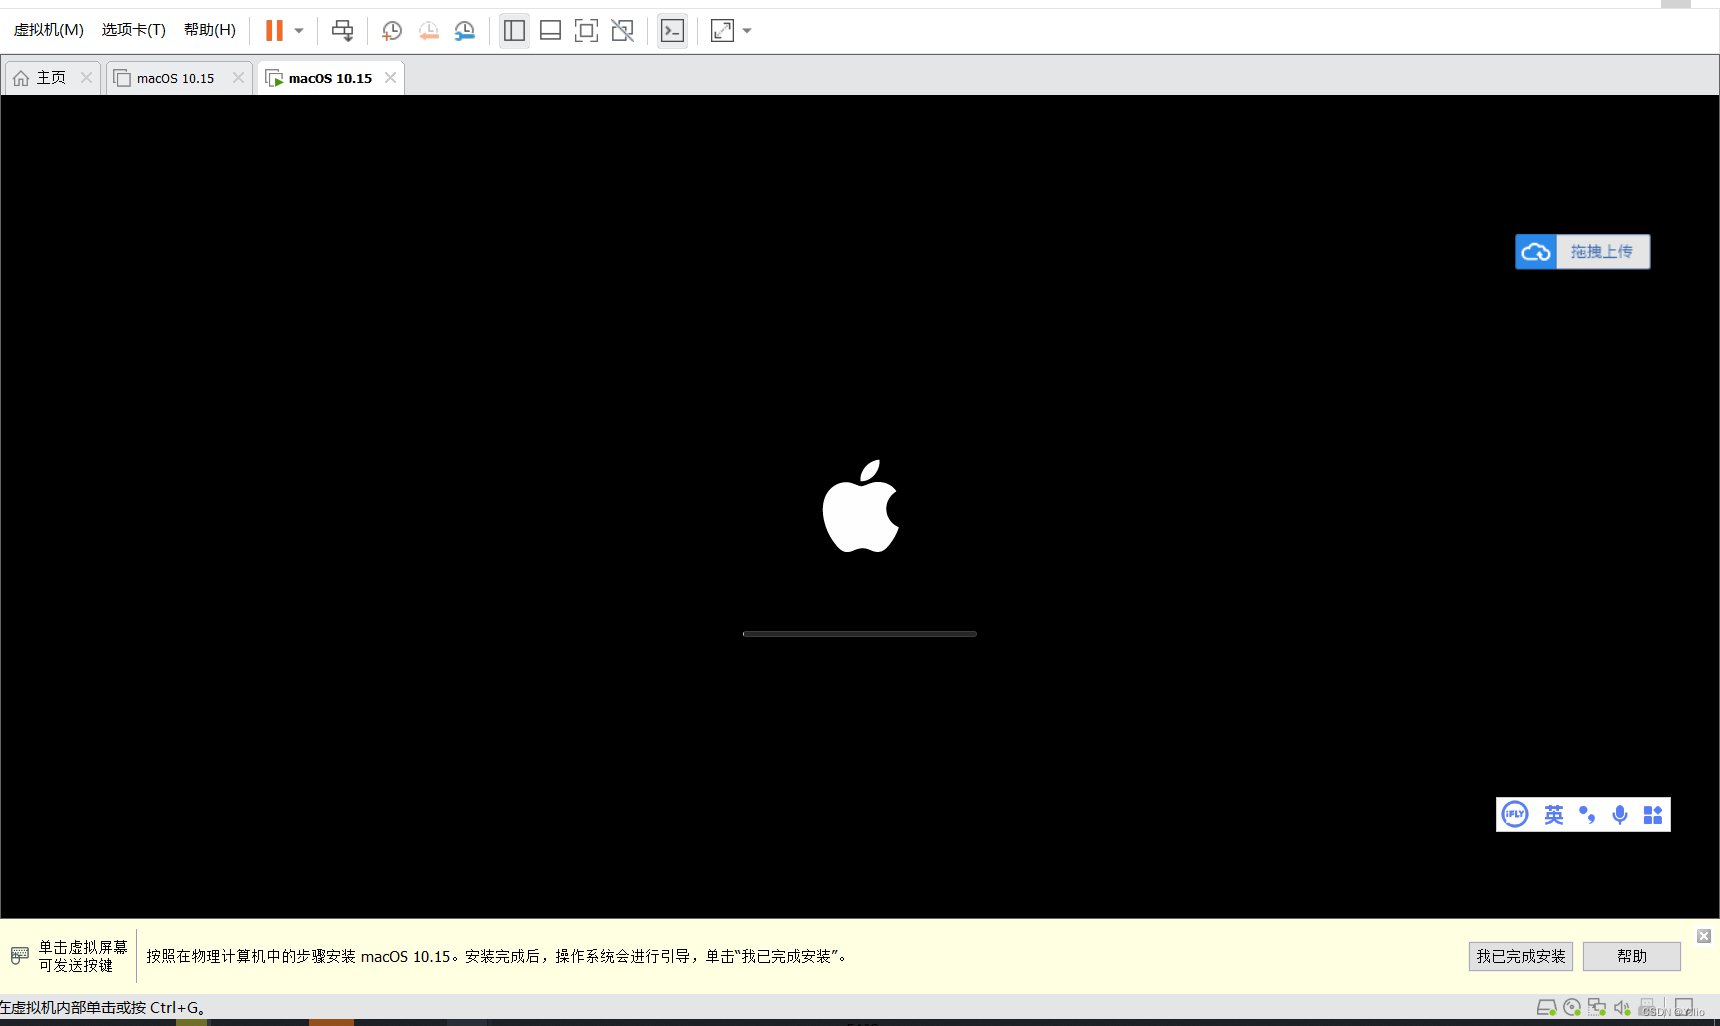
Task: Pause the virtual machine with orange button
Action: point(274,31)
